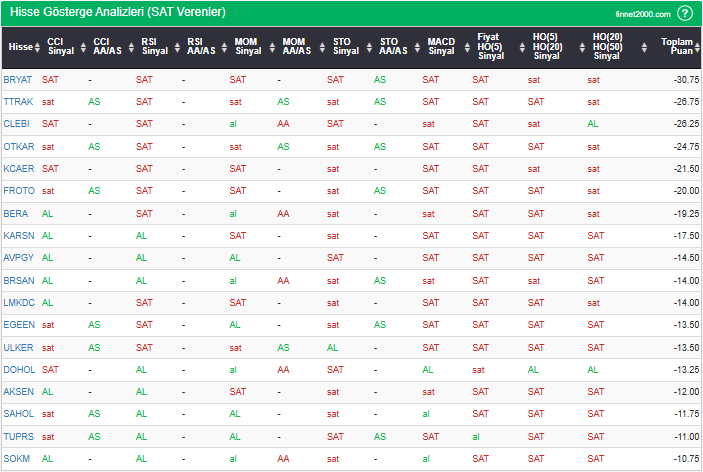Sort by RSI Sinyal column arrows
The width and height of the screenshot is (703, 472).
[x=177, y=47]
